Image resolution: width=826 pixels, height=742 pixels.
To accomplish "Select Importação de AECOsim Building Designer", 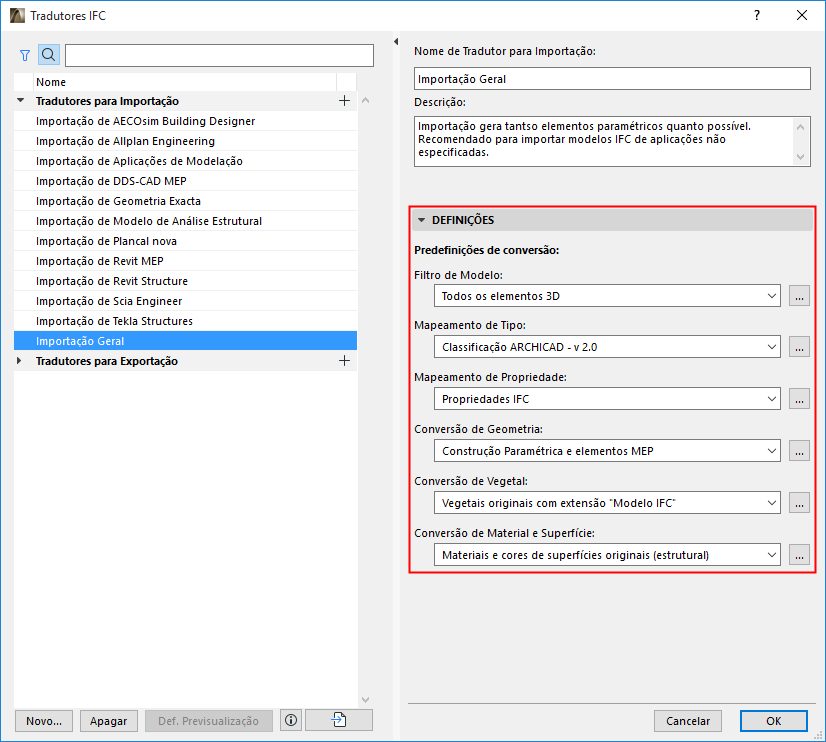I will click(x=185, y=121).
